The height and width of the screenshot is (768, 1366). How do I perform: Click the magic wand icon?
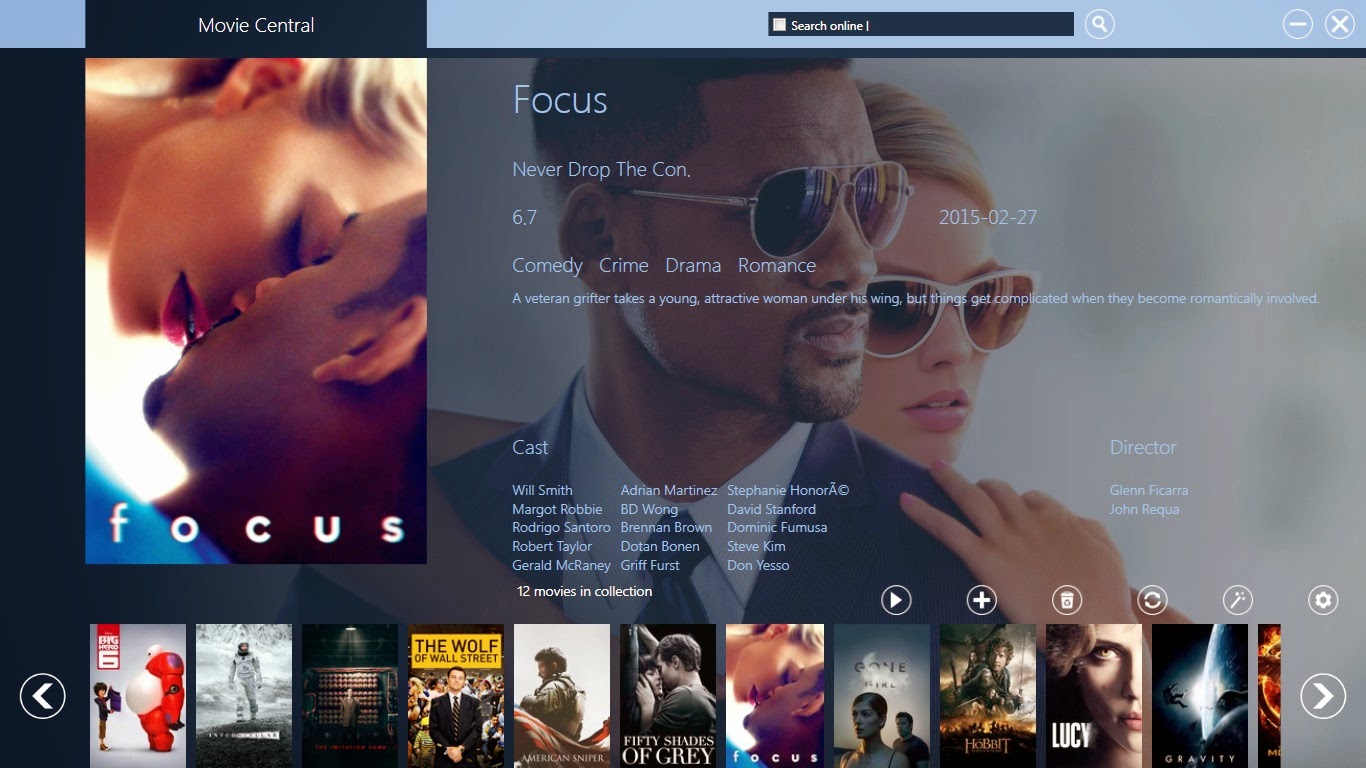click(x=1238, y=600)
